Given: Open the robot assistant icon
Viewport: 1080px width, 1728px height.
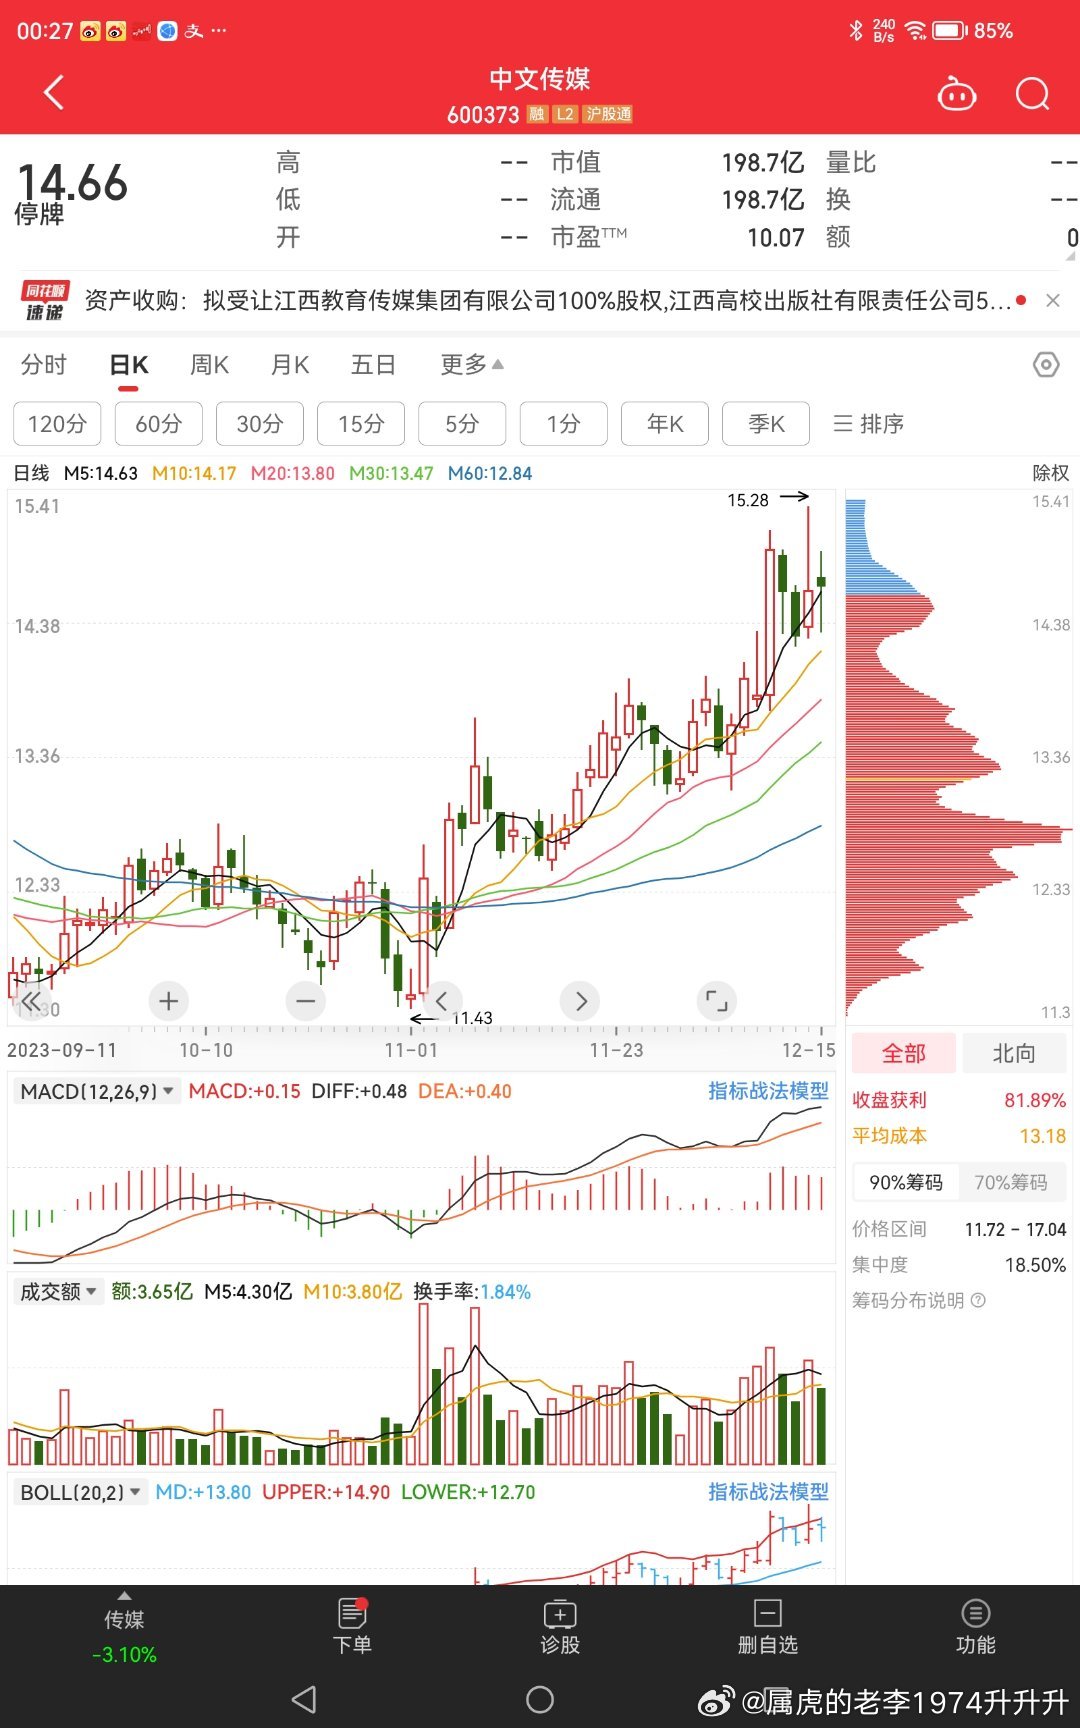Looking at the screenshot, I should [x=956, y=94].
